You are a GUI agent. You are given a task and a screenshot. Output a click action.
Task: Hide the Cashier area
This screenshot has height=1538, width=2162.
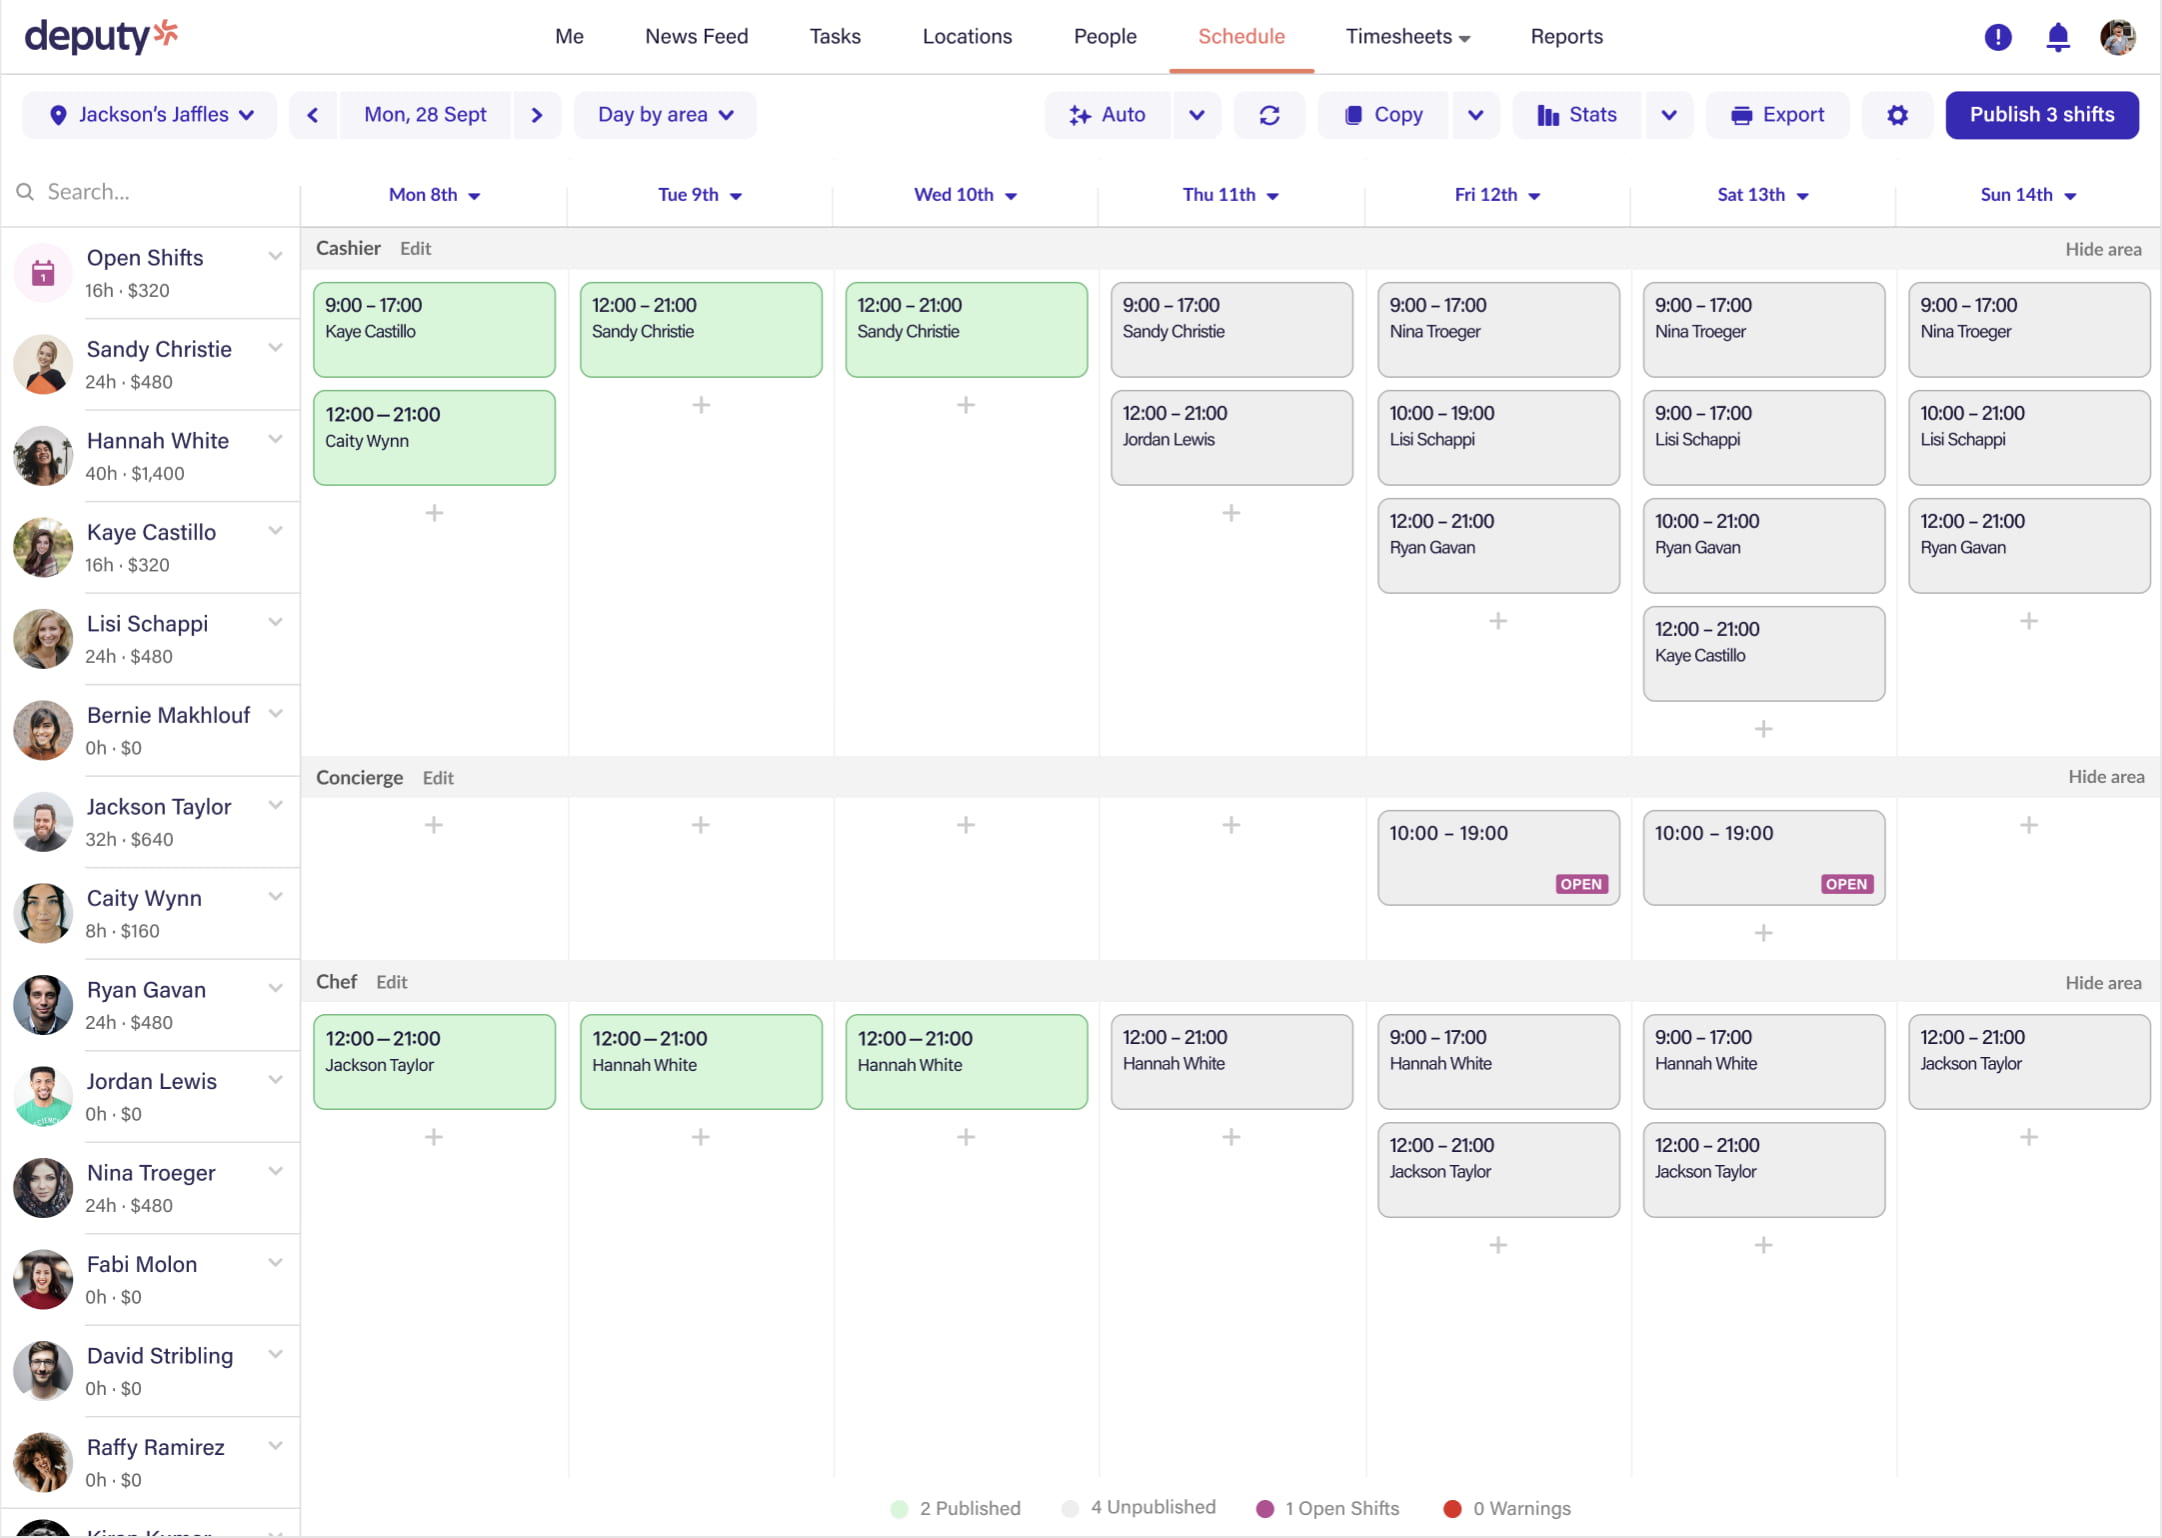[x=2103, y=249]
